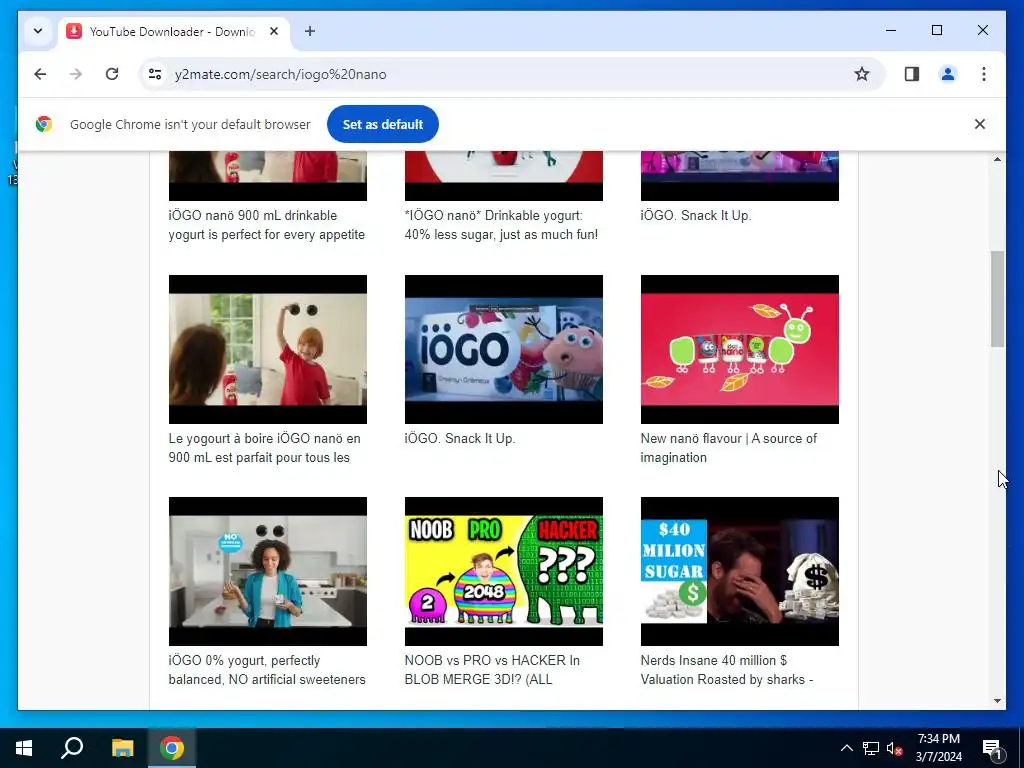Open the Windows Start menu
Viewport: 1024px width, 768px height.
pos(24,748)
